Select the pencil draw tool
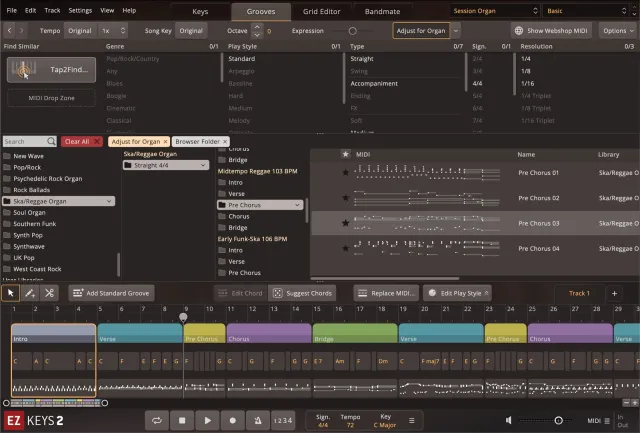The image size is (640, 433). 30,293
